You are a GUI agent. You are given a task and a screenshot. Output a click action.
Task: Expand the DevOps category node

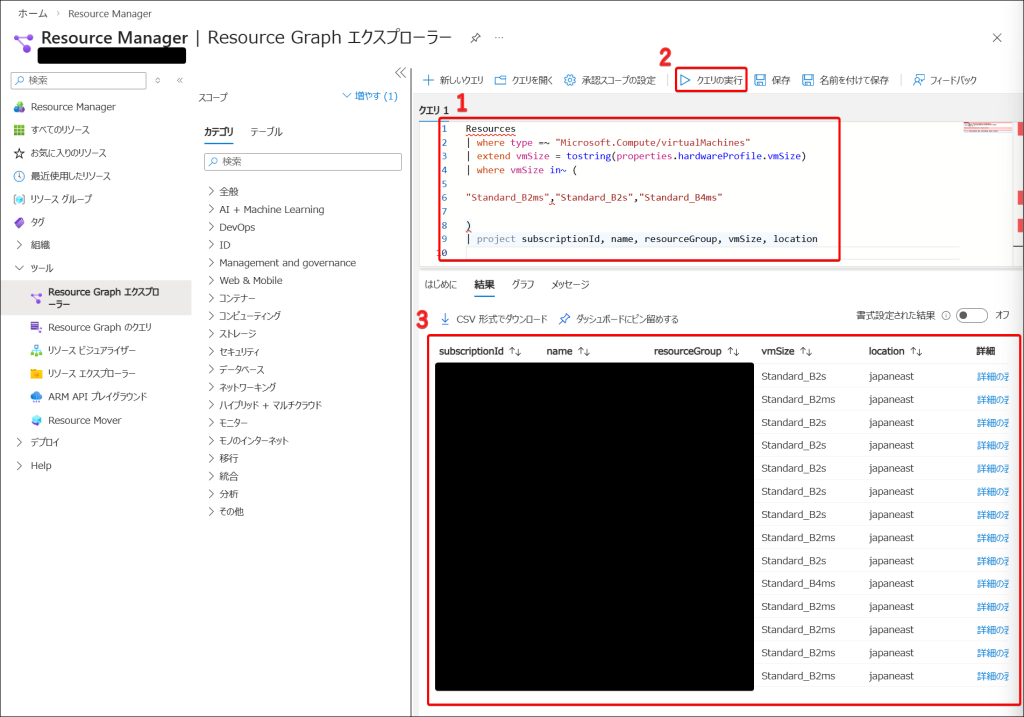pos(212,227)
